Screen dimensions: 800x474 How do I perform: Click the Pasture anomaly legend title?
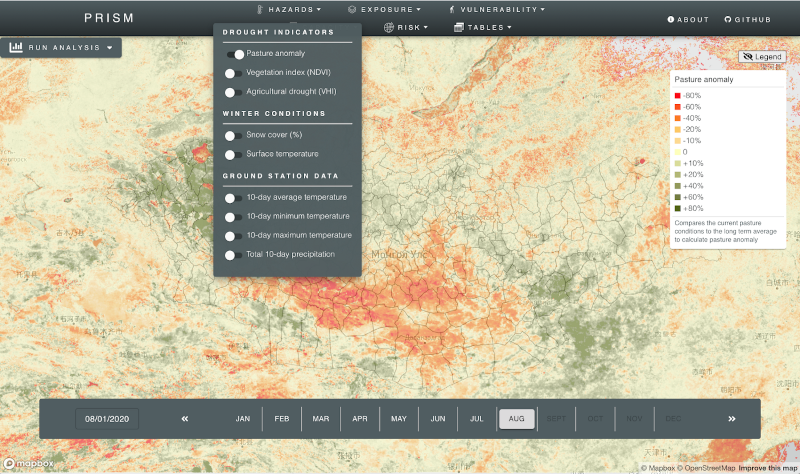point(704,79)
